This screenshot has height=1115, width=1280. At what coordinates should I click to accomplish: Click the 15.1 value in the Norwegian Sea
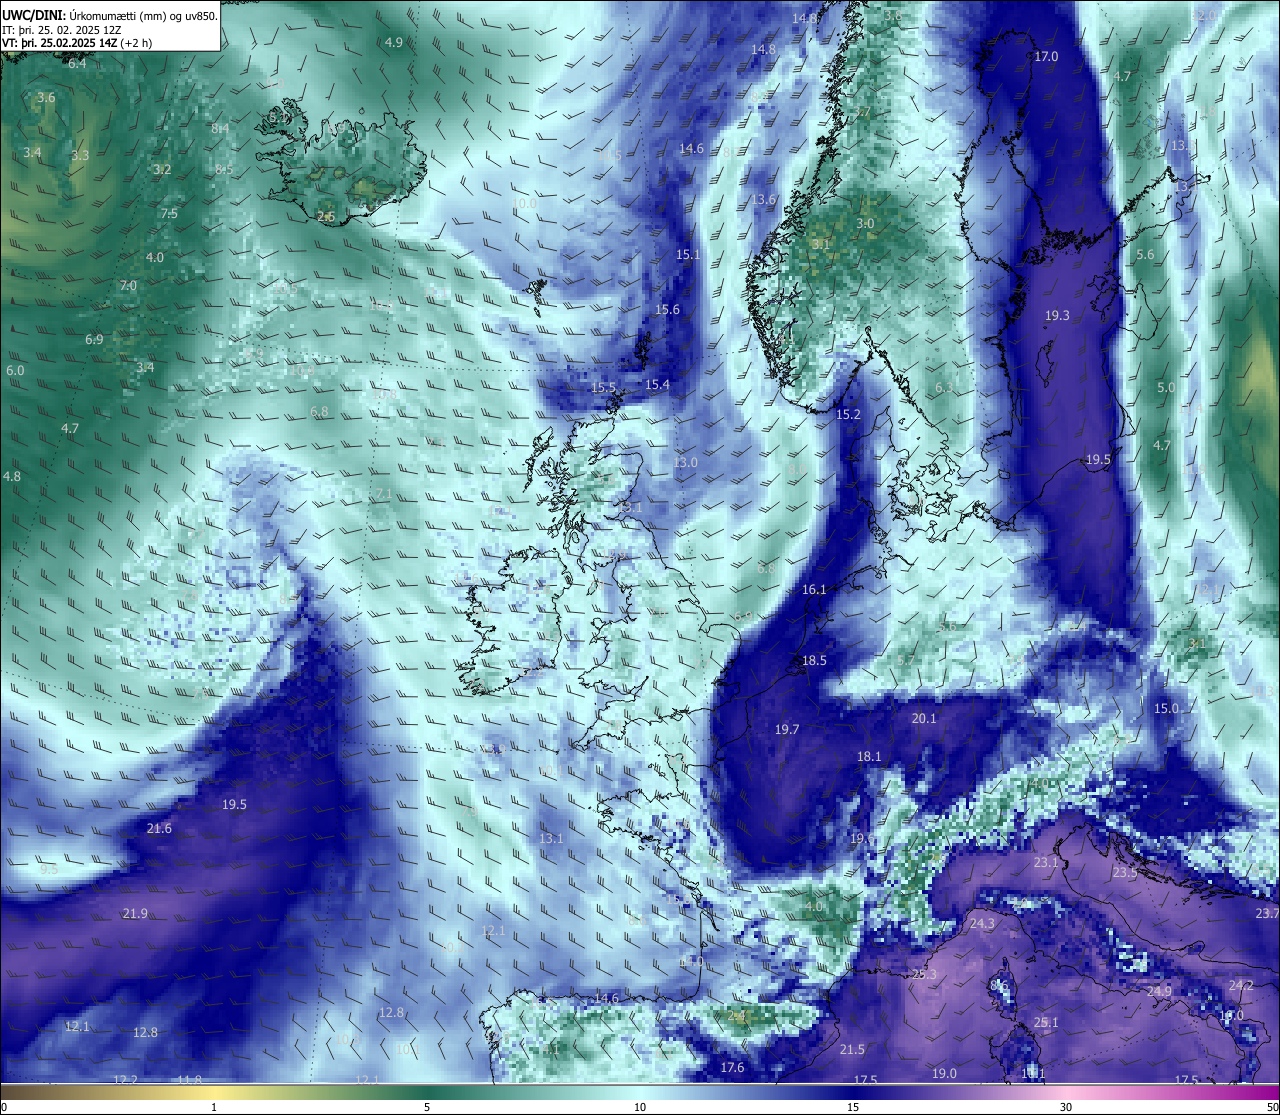(x=688, y=254)
